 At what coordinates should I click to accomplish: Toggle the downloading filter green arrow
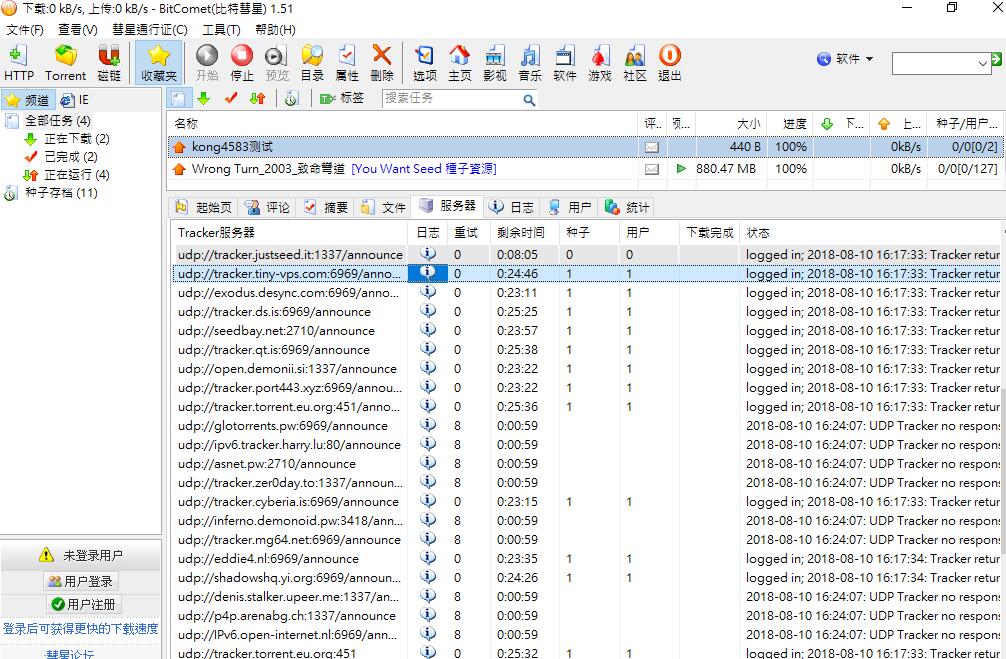[x=204, y=98]
